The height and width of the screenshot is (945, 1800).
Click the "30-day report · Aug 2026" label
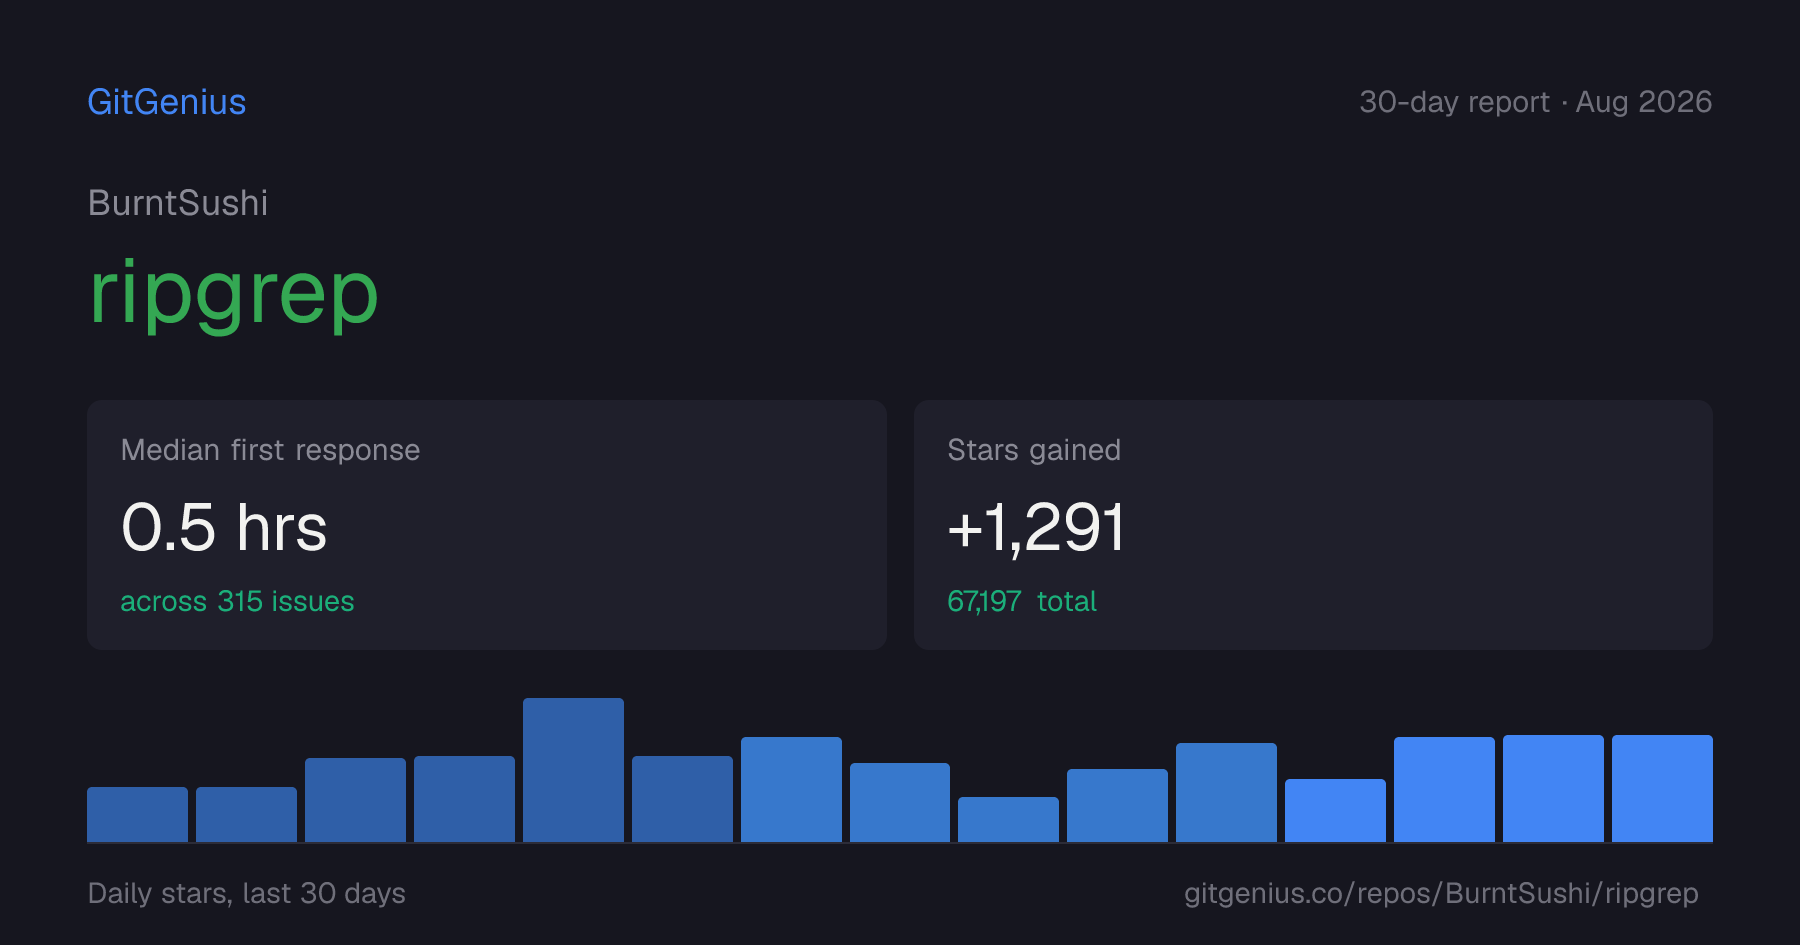(x=1536, y=102)
